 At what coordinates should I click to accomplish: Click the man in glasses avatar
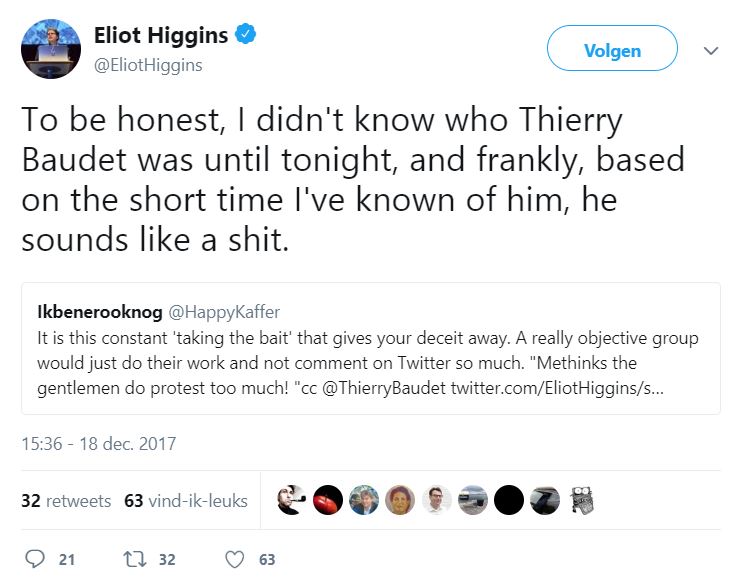click(x=436, y=500)
